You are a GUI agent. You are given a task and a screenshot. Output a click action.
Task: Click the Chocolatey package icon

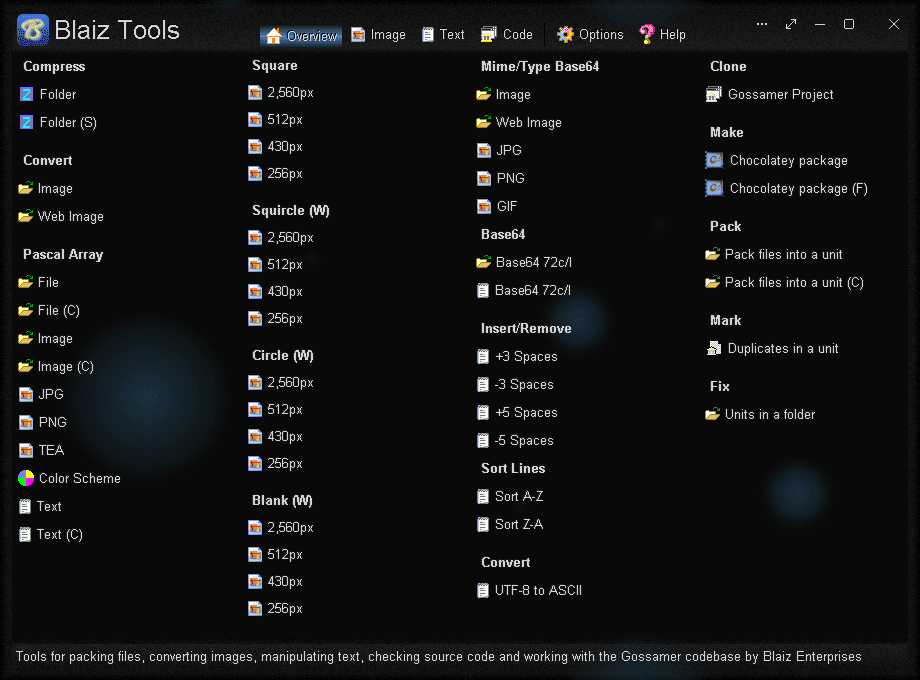coord(714,160)
